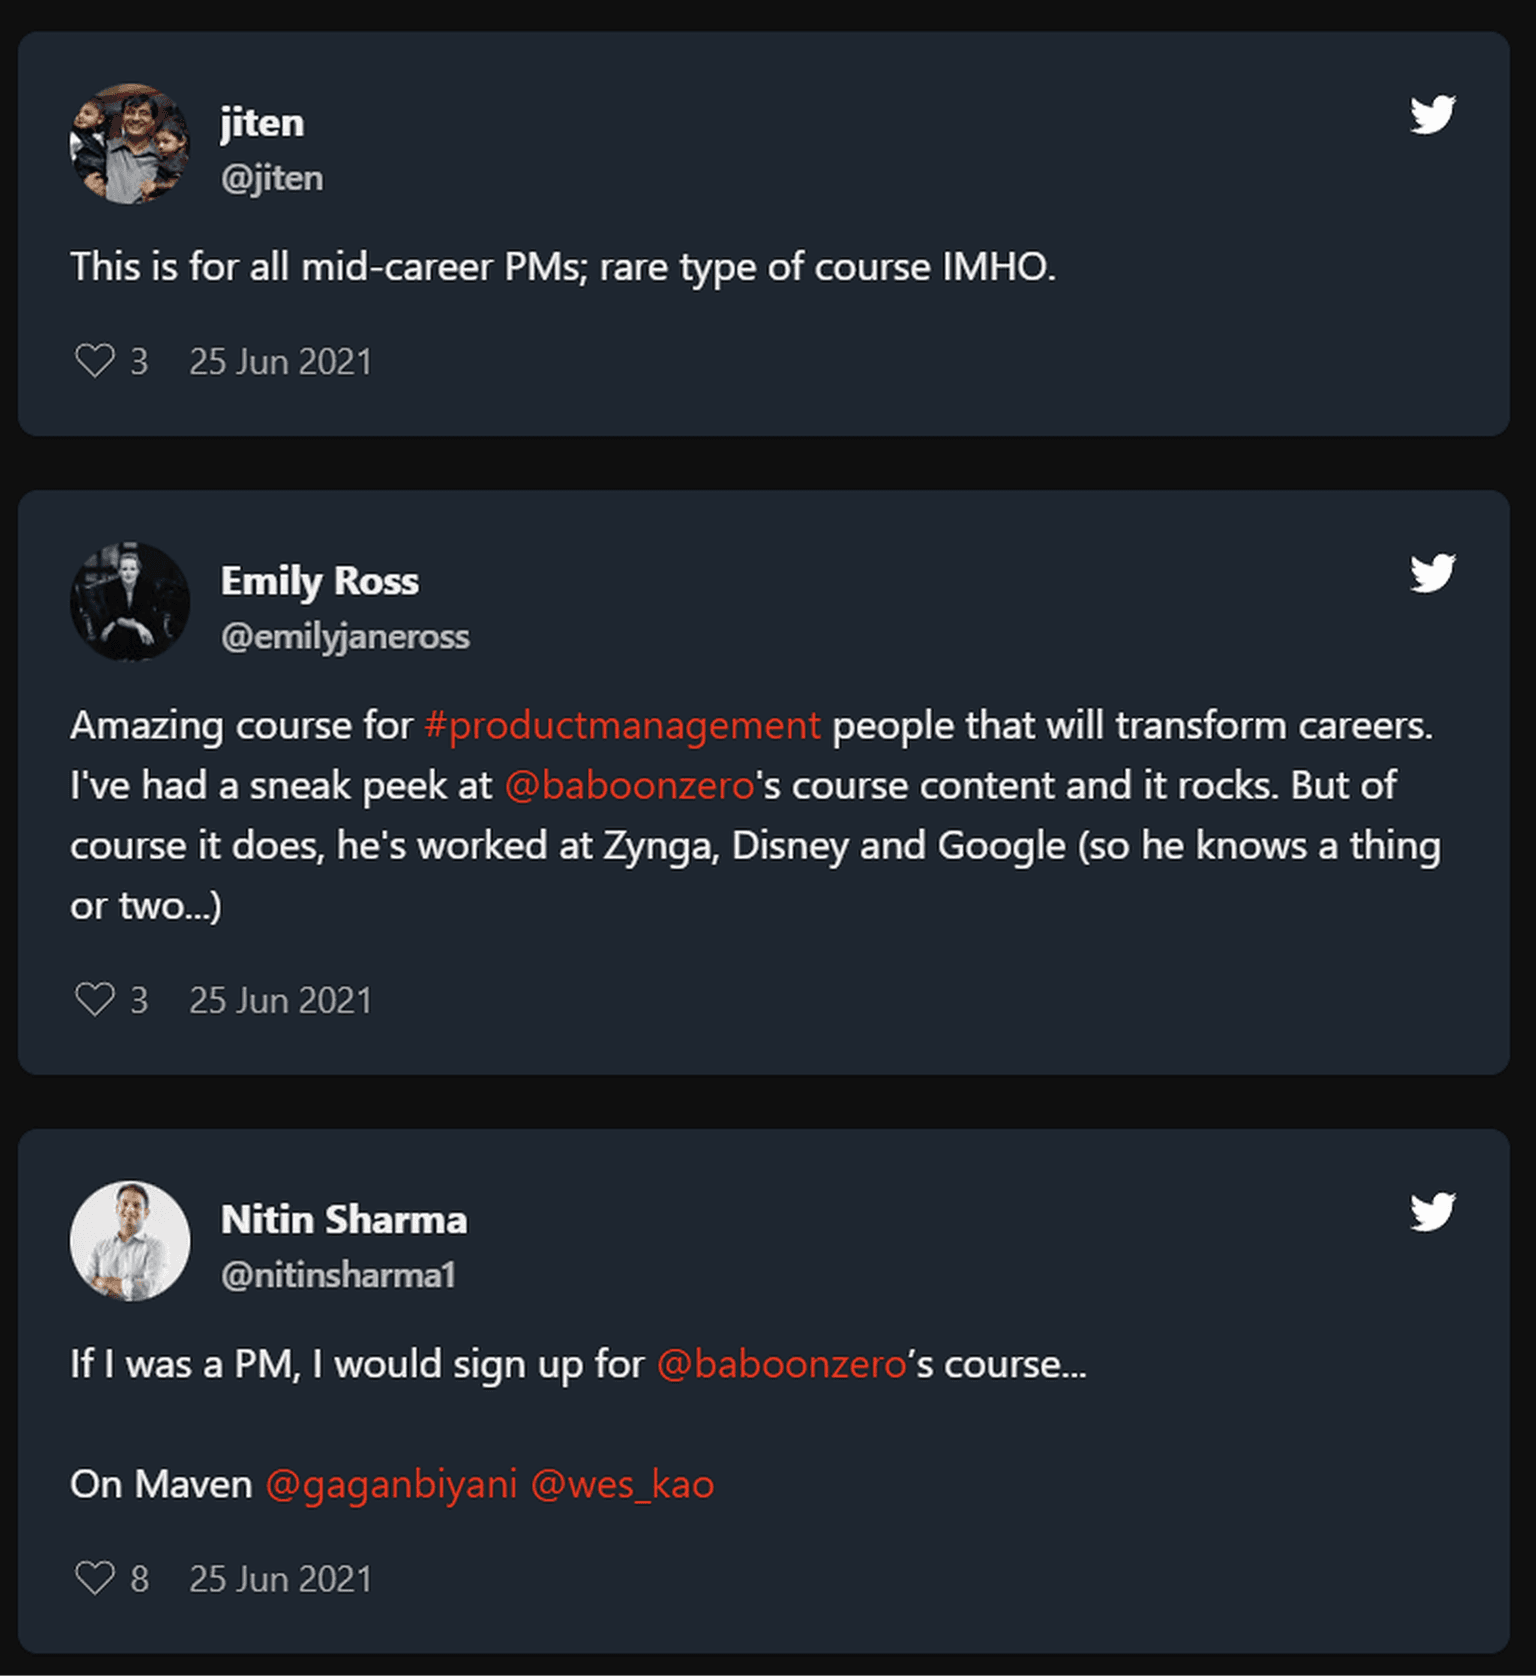This screenshot has width=1536, height=1676.
Task: Visit the @gaganbiyani profile link
Action: (x=391, y=1485)
